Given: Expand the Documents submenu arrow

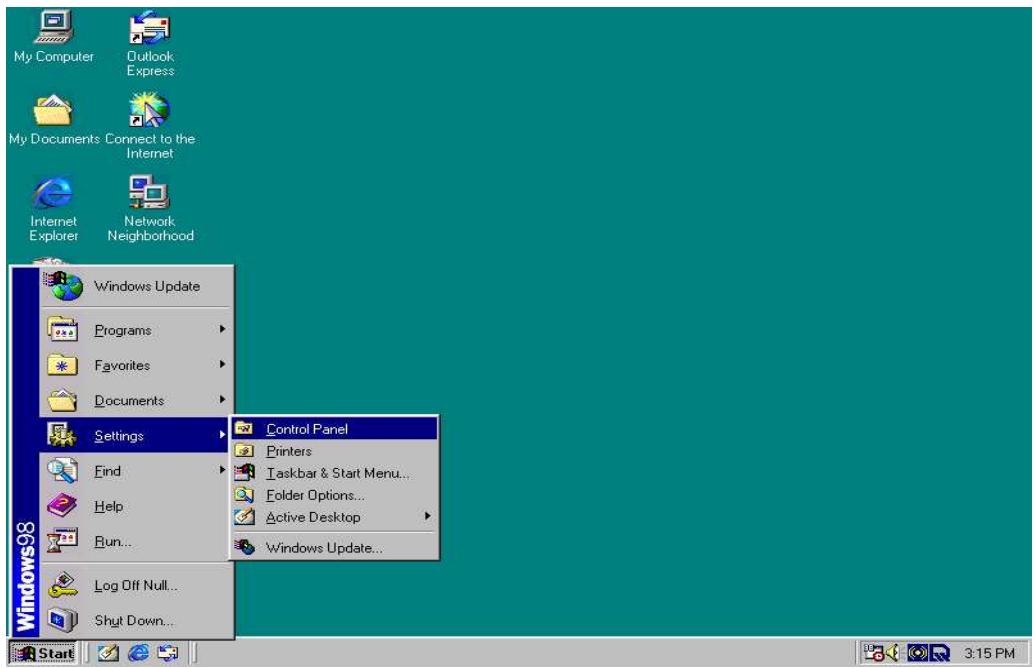Looking at the screenshot, I should (222, 400).
